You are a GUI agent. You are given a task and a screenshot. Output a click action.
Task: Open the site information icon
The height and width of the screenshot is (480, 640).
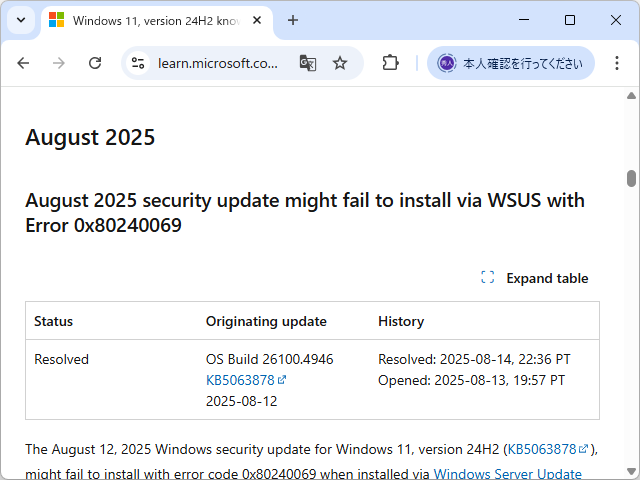click(139, 63)
